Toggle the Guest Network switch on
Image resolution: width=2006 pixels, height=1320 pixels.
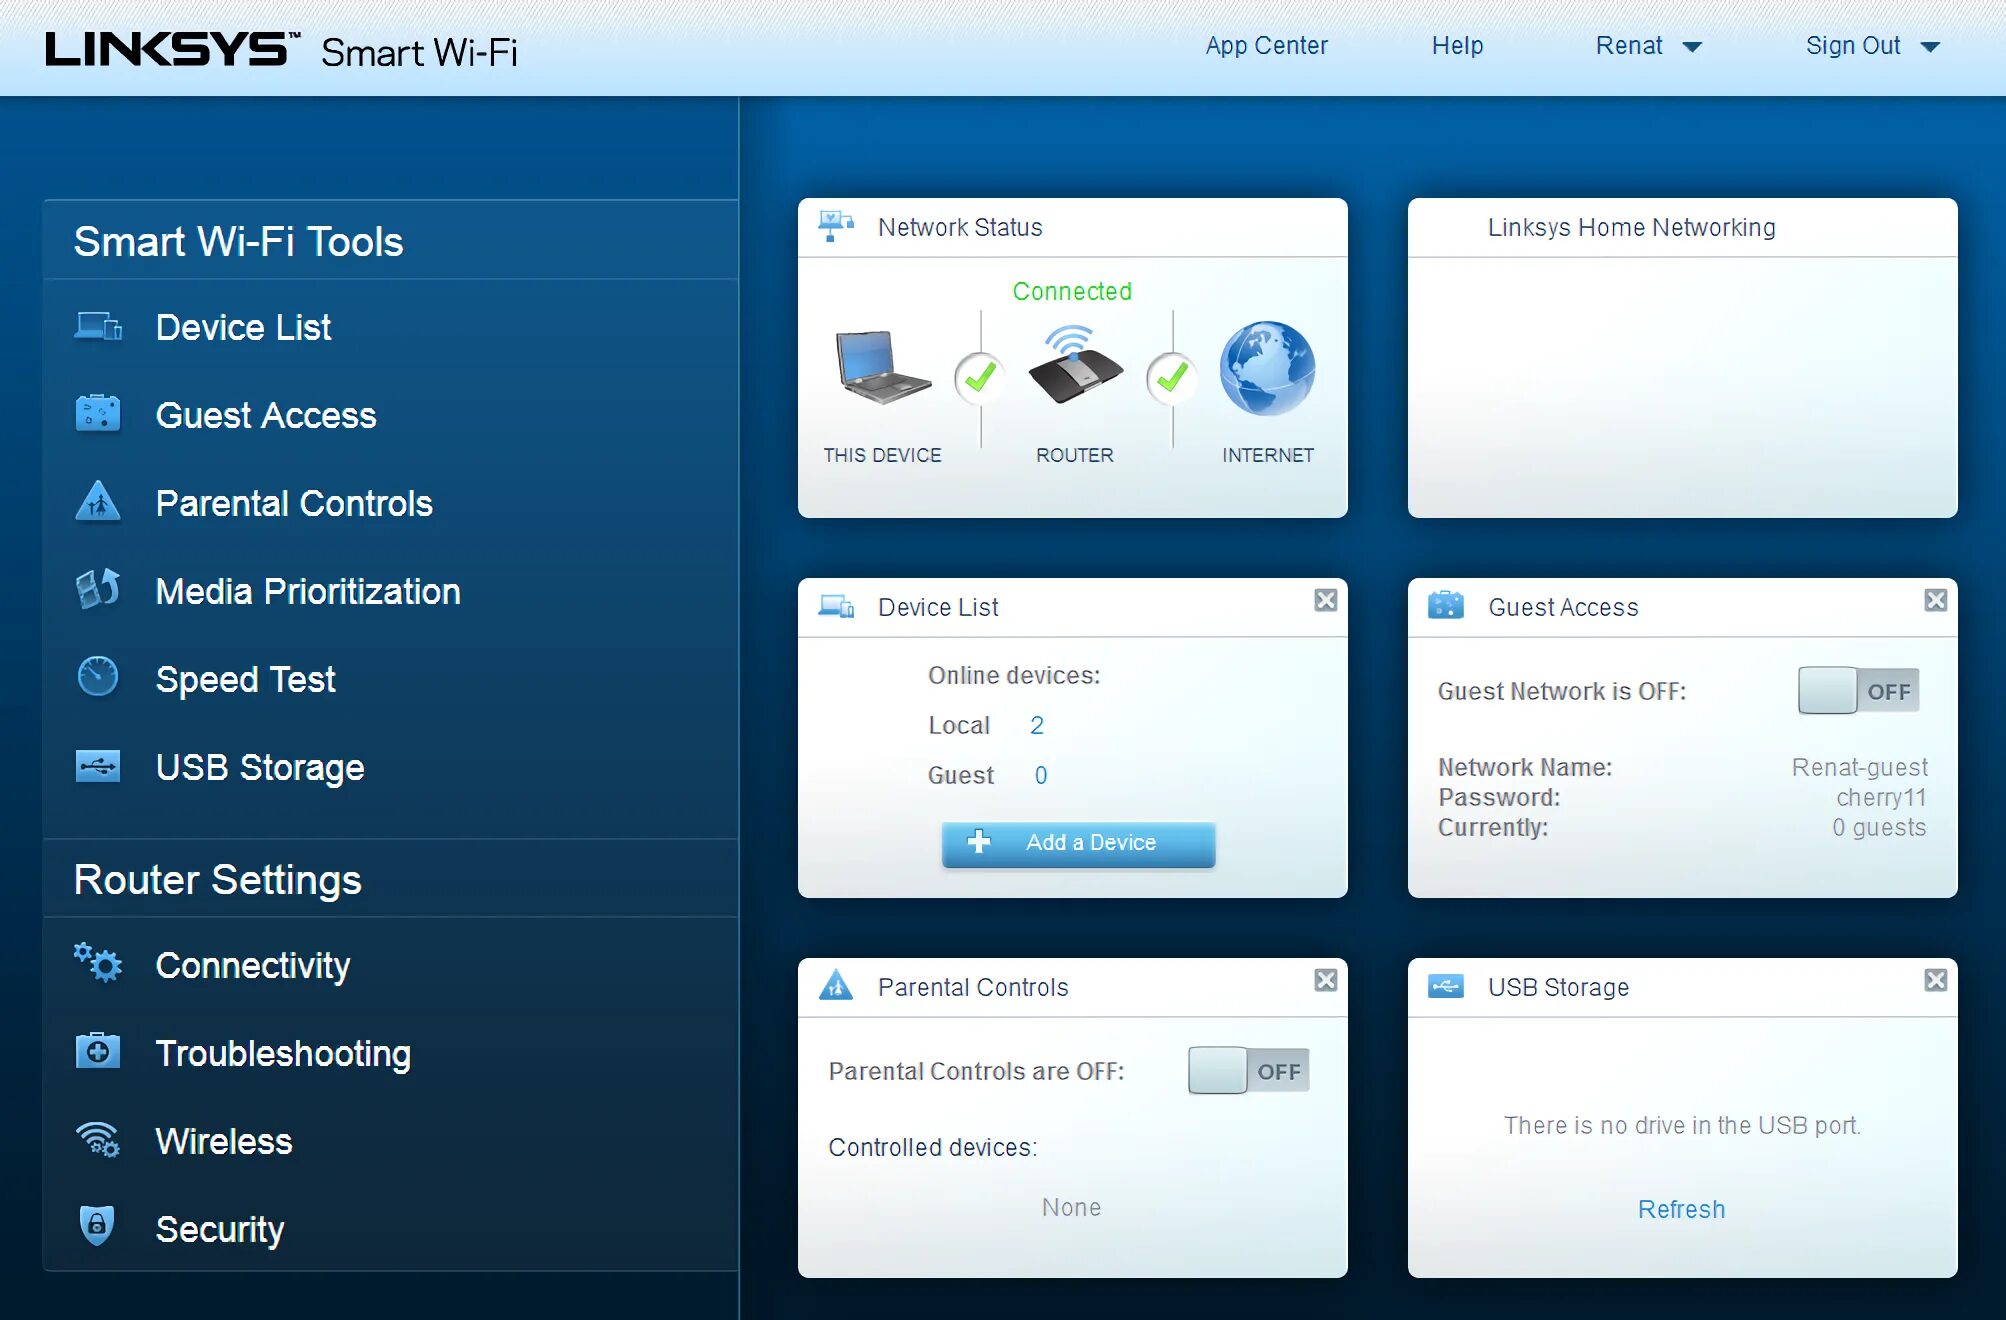[1858, 691]
